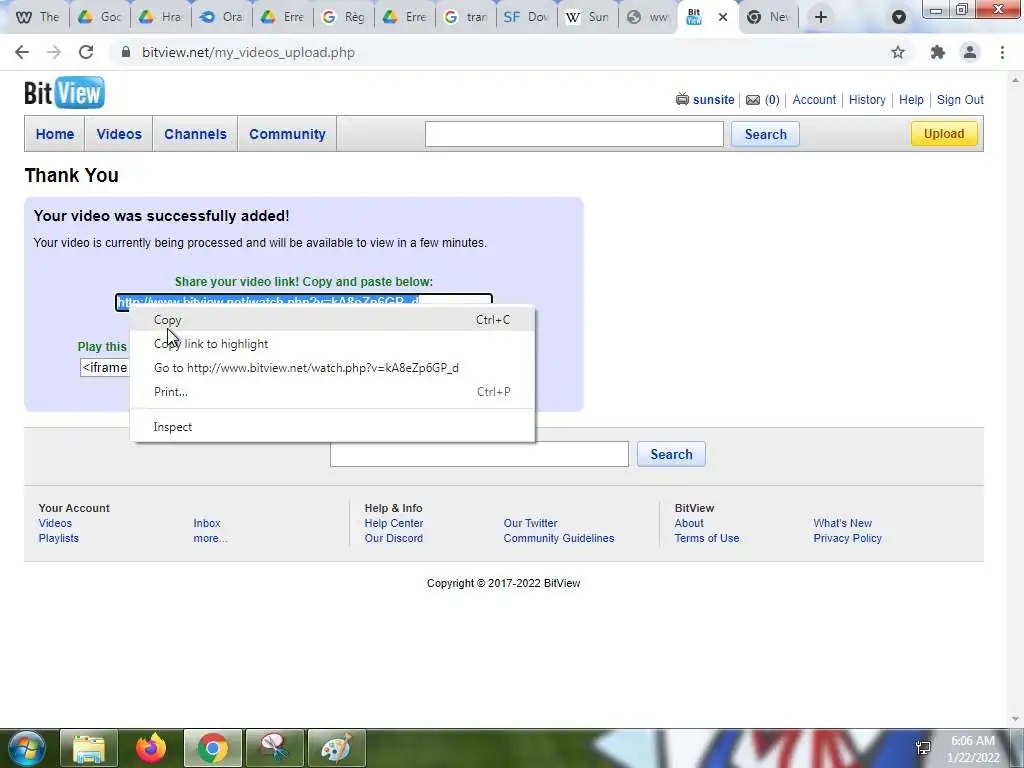Open the Chrome profile avatar
The width and height of the screenshot is (1024, 768).
pyautogui.click(x=970, y=52)
